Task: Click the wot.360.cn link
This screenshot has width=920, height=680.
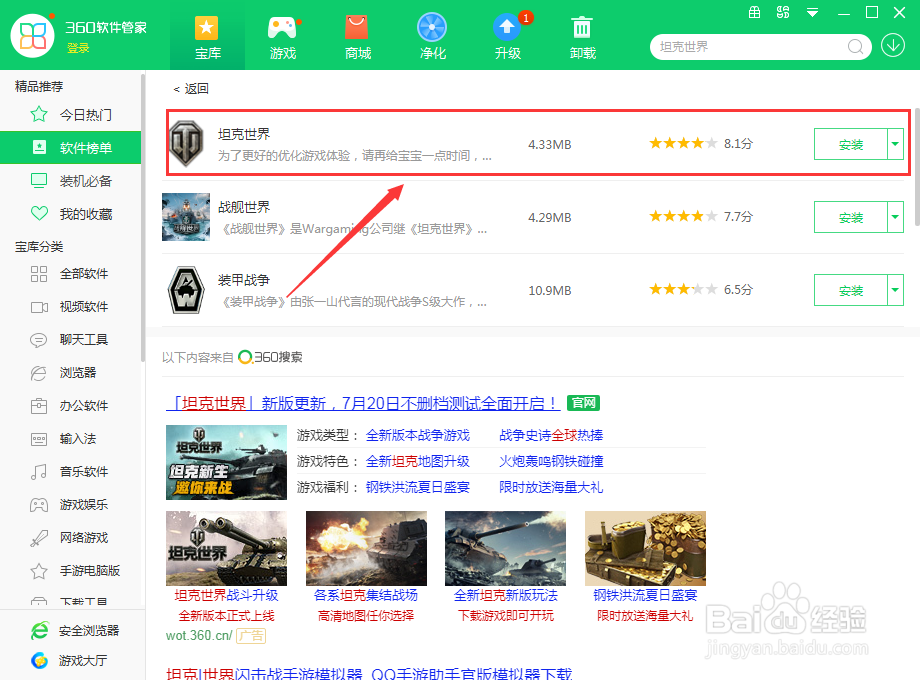Action: [199, 635]
